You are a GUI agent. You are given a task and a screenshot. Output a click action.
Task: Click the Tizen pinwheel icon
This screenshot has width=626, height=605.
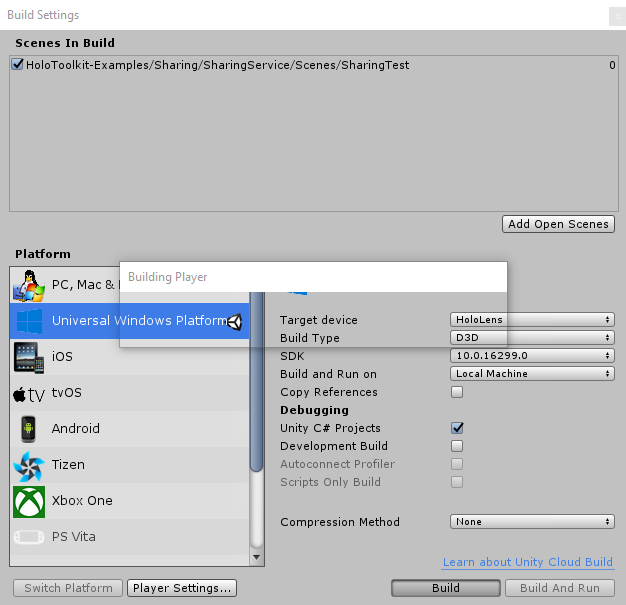pos(29,466)
